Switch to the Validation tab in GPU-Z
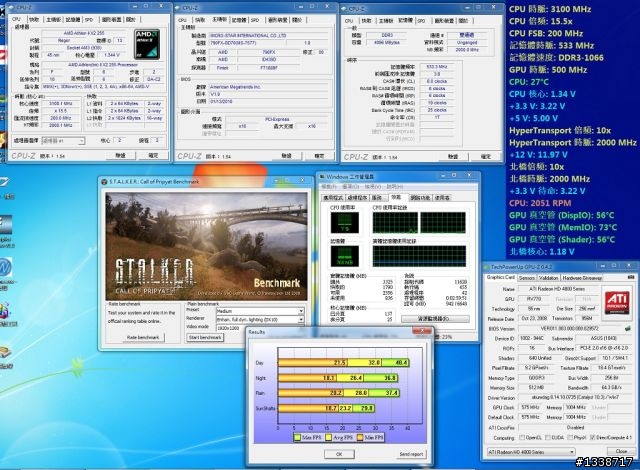This screenshot has width=640, height=470. pyautogui.click(x=548, y=278)
